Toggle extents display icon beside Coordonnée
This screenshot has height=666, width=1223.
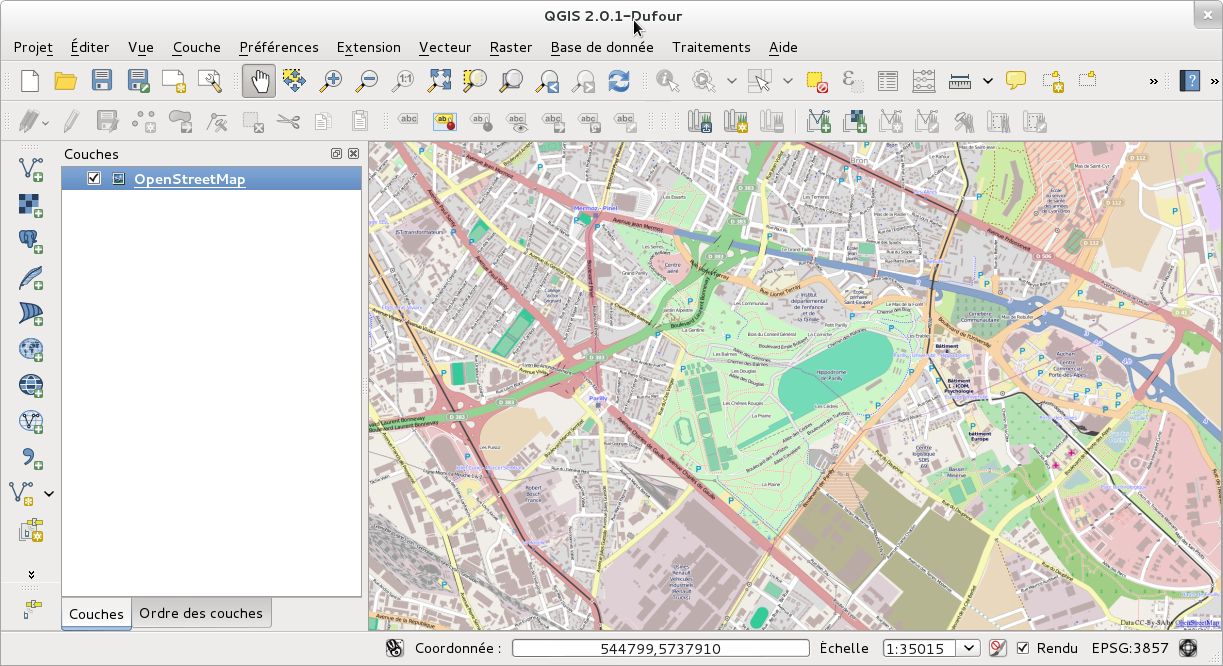pos(395,648)
